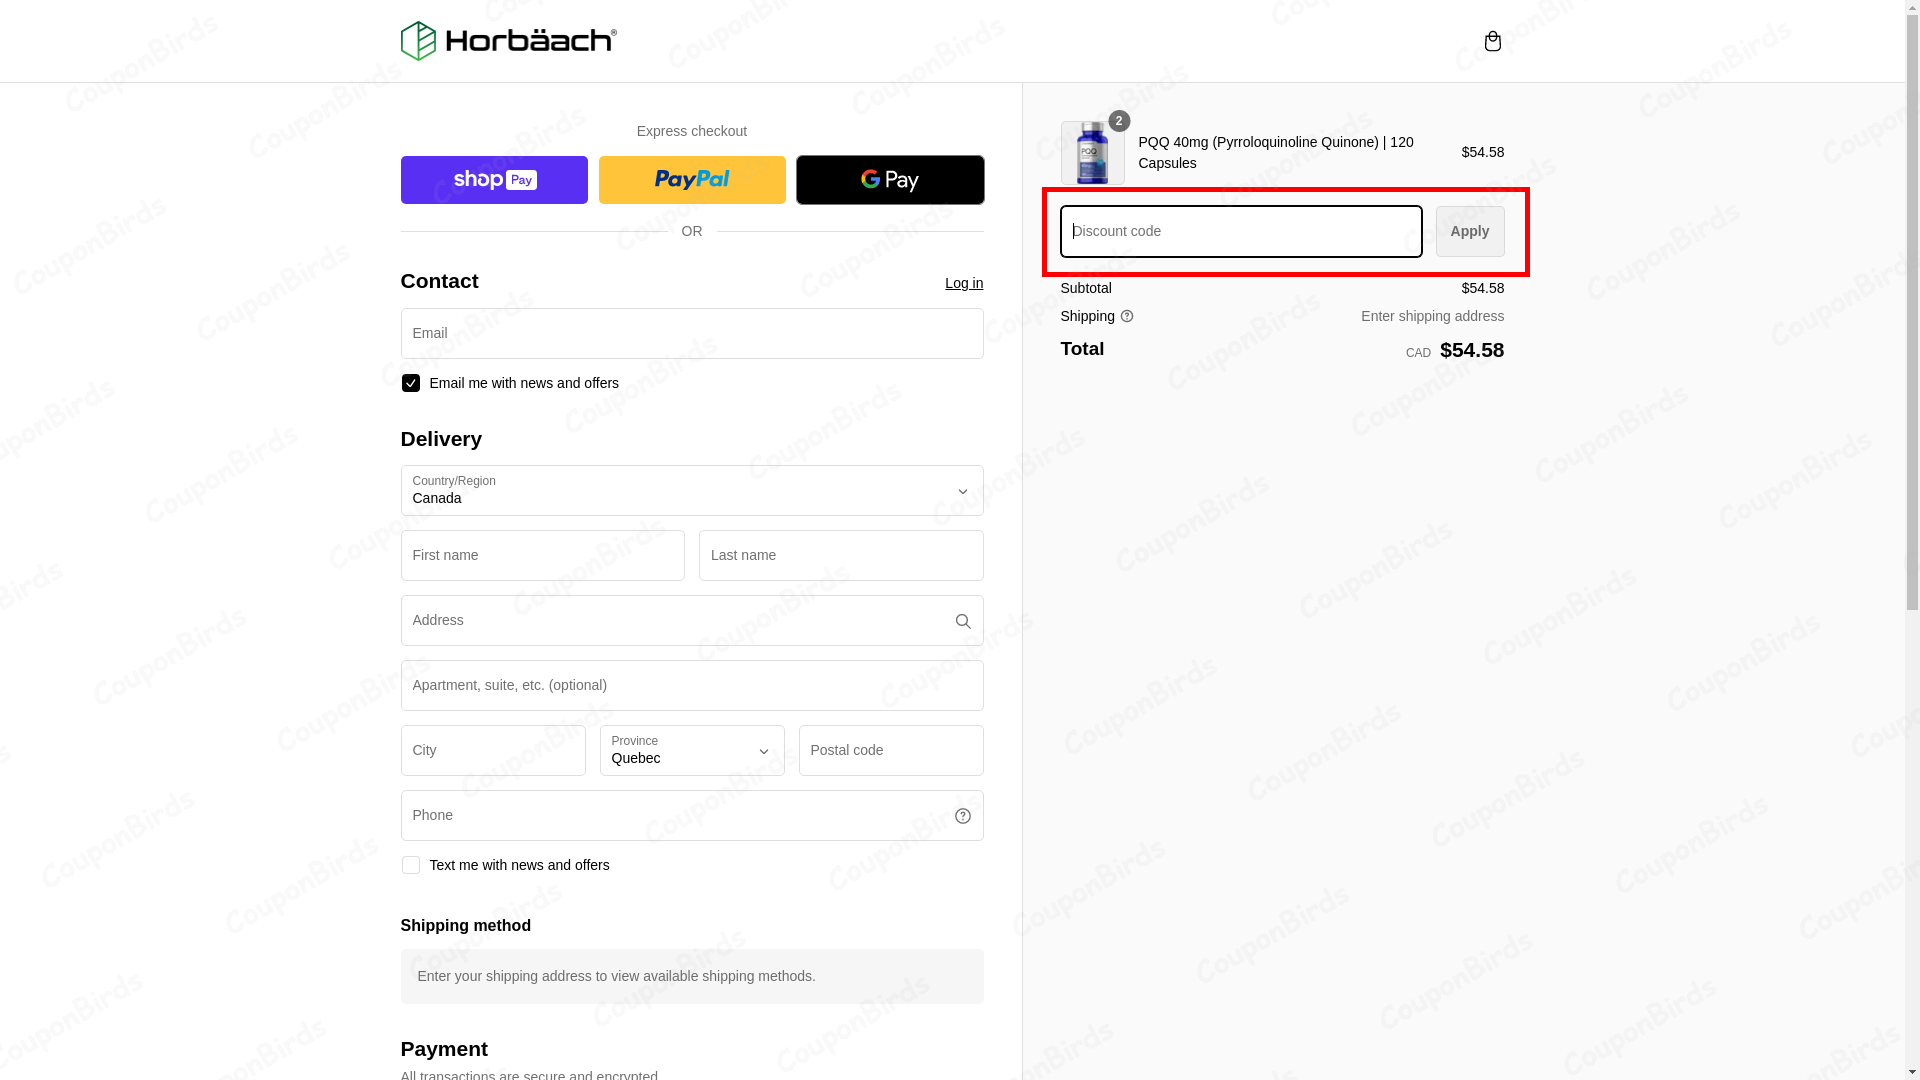Click the Log in link
The image size is (1920, 1080).
(x=964, y=283)
